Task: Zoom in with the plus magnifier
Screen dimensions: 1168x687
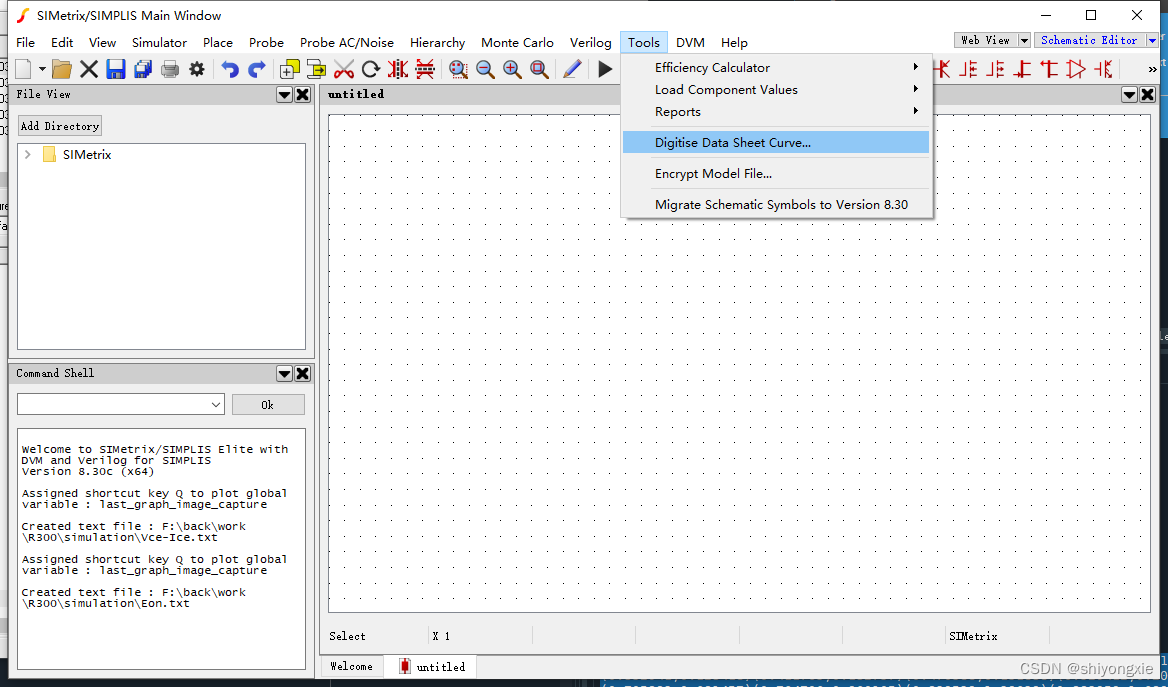Action: click(x=512, y=69)
